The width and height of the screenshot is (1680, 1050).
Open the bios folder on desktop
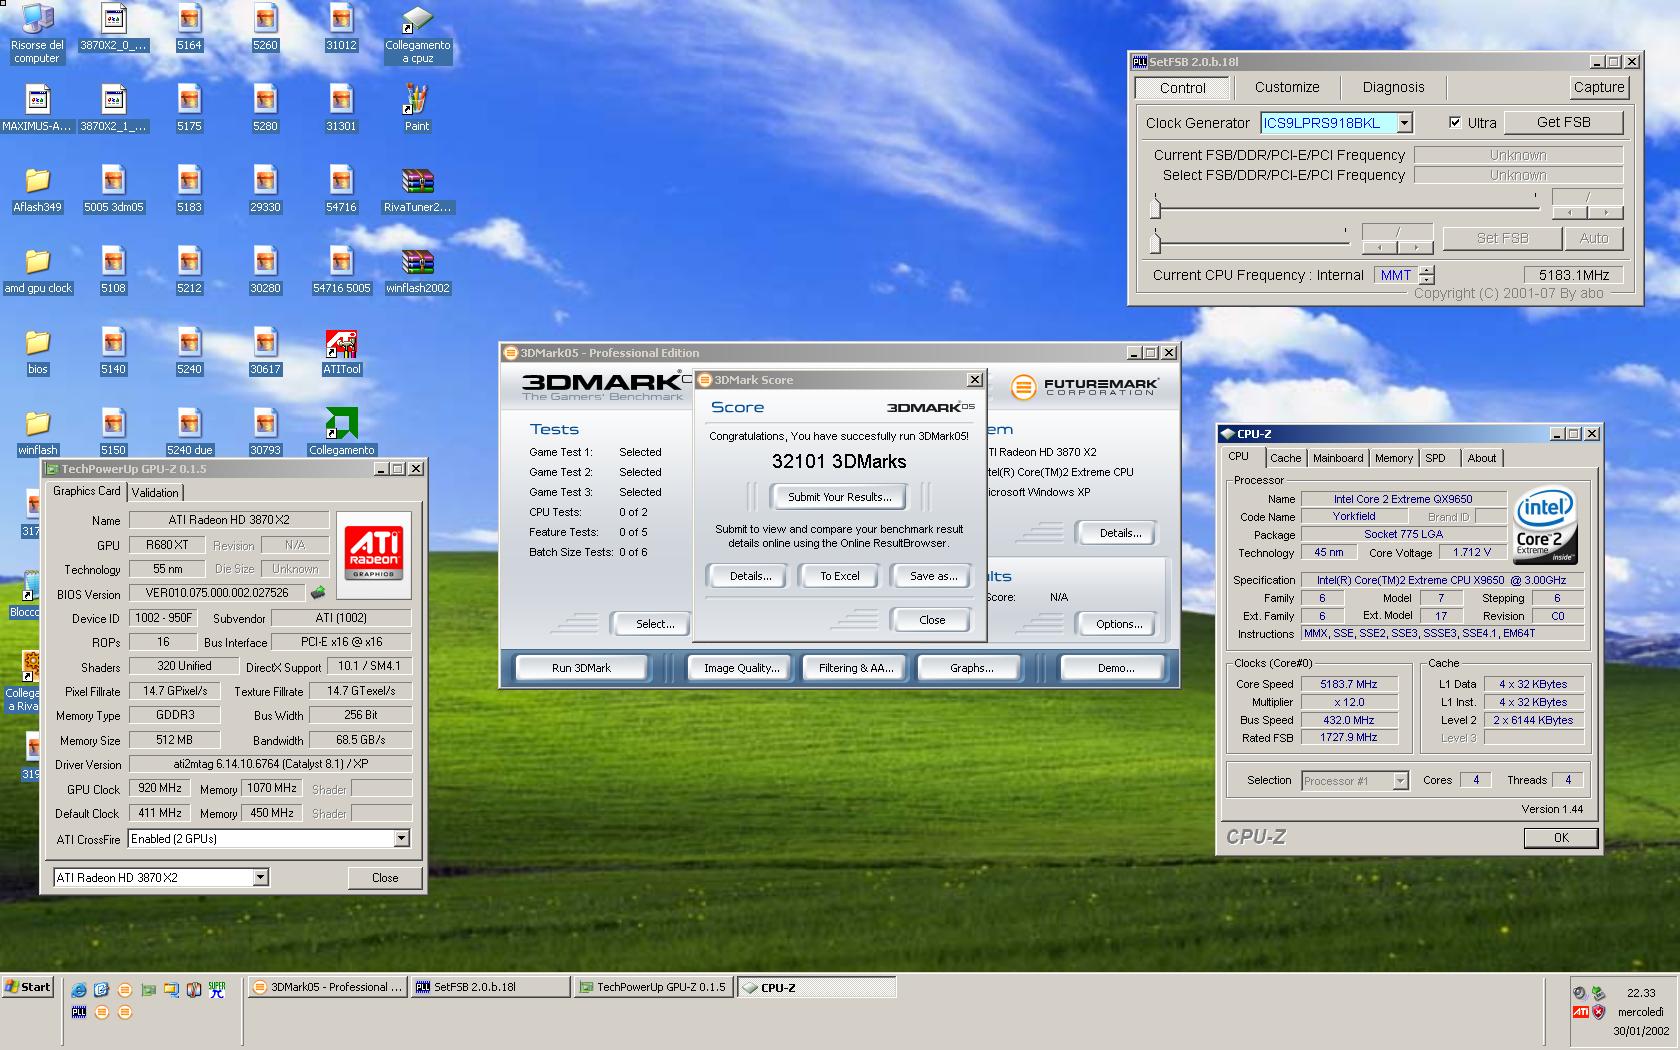[x=37, y=351]
